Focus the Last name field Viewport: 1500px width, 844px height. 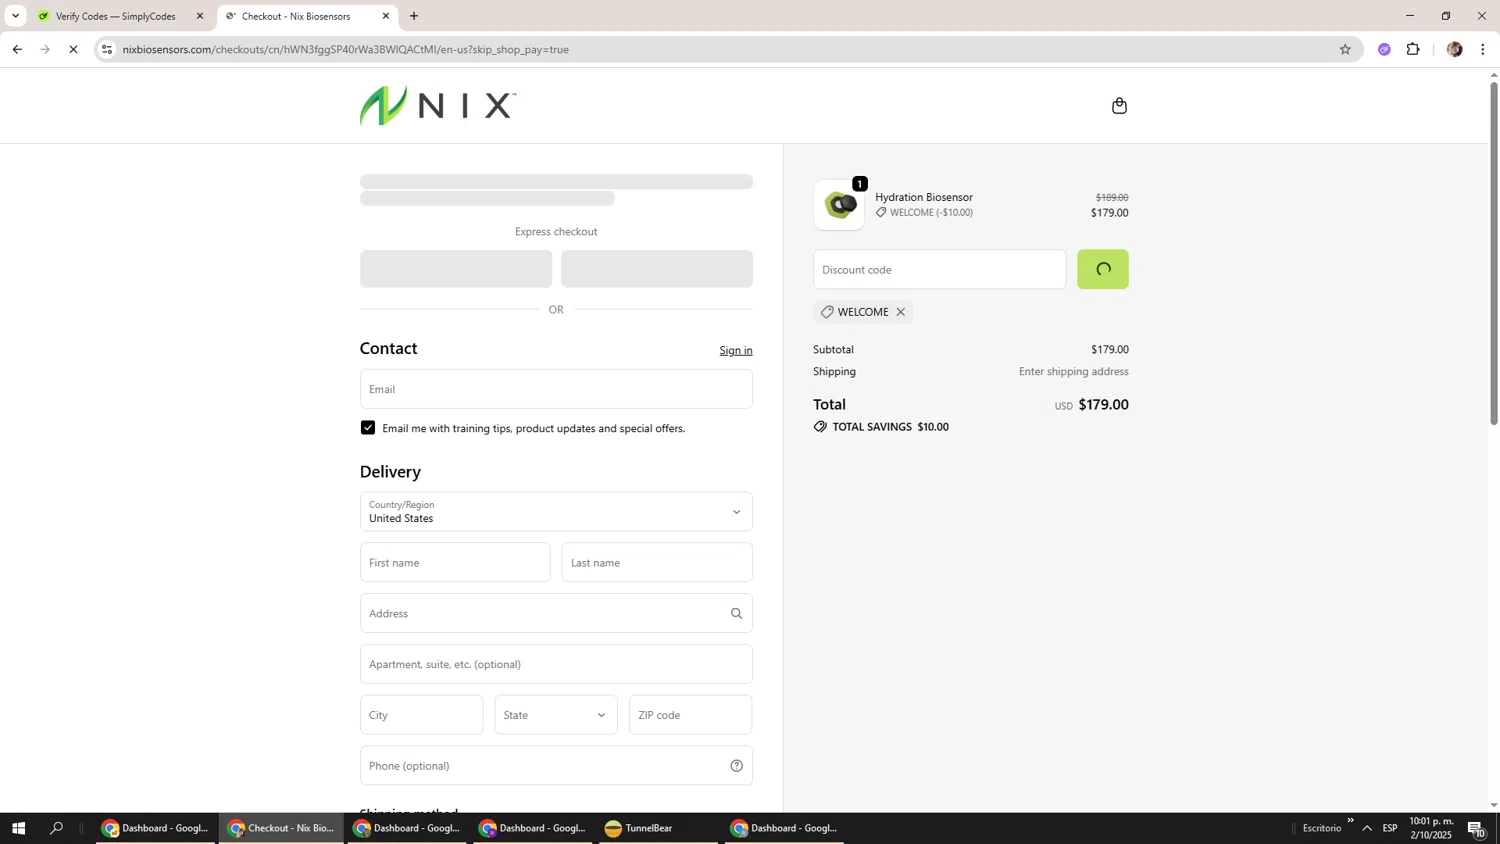657,563
